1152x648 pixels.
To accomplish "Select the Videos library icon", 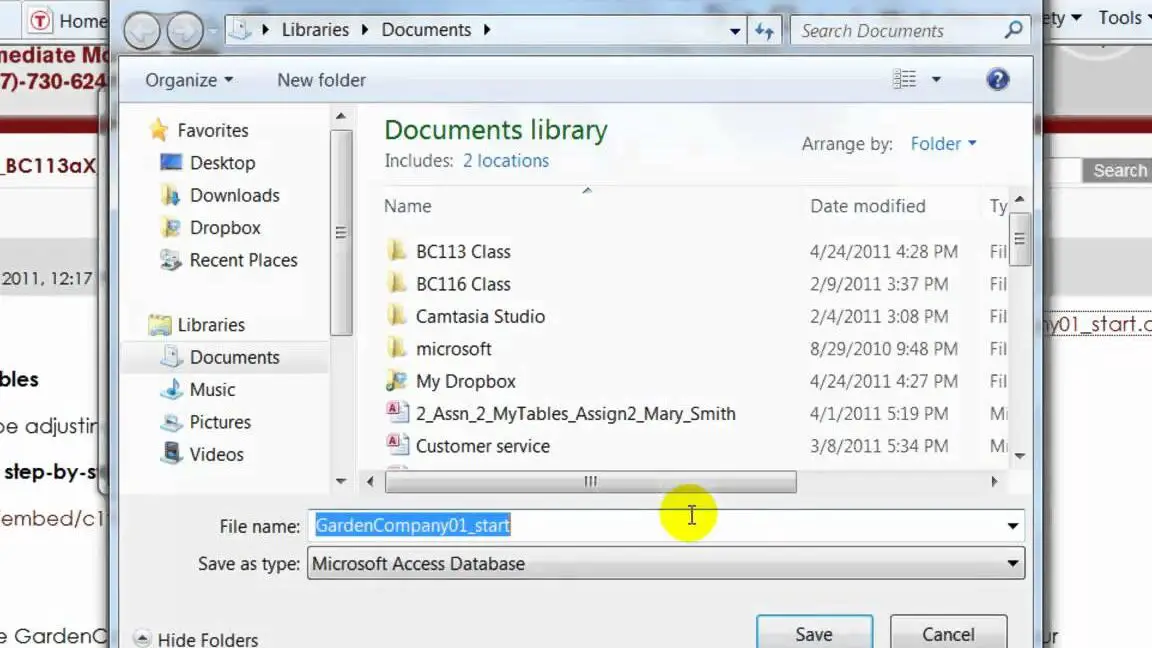I will 170,453.
